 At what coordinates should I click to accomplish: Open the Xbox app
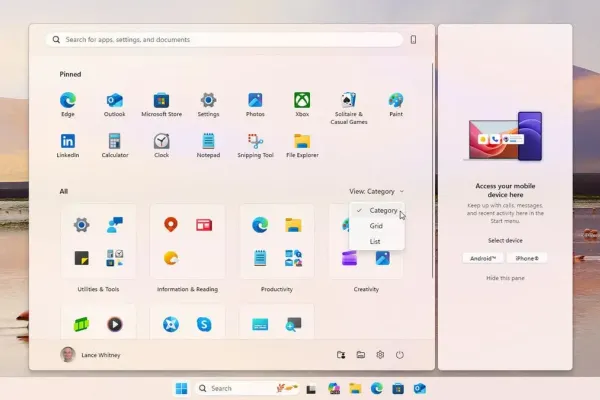click(302, 104)
